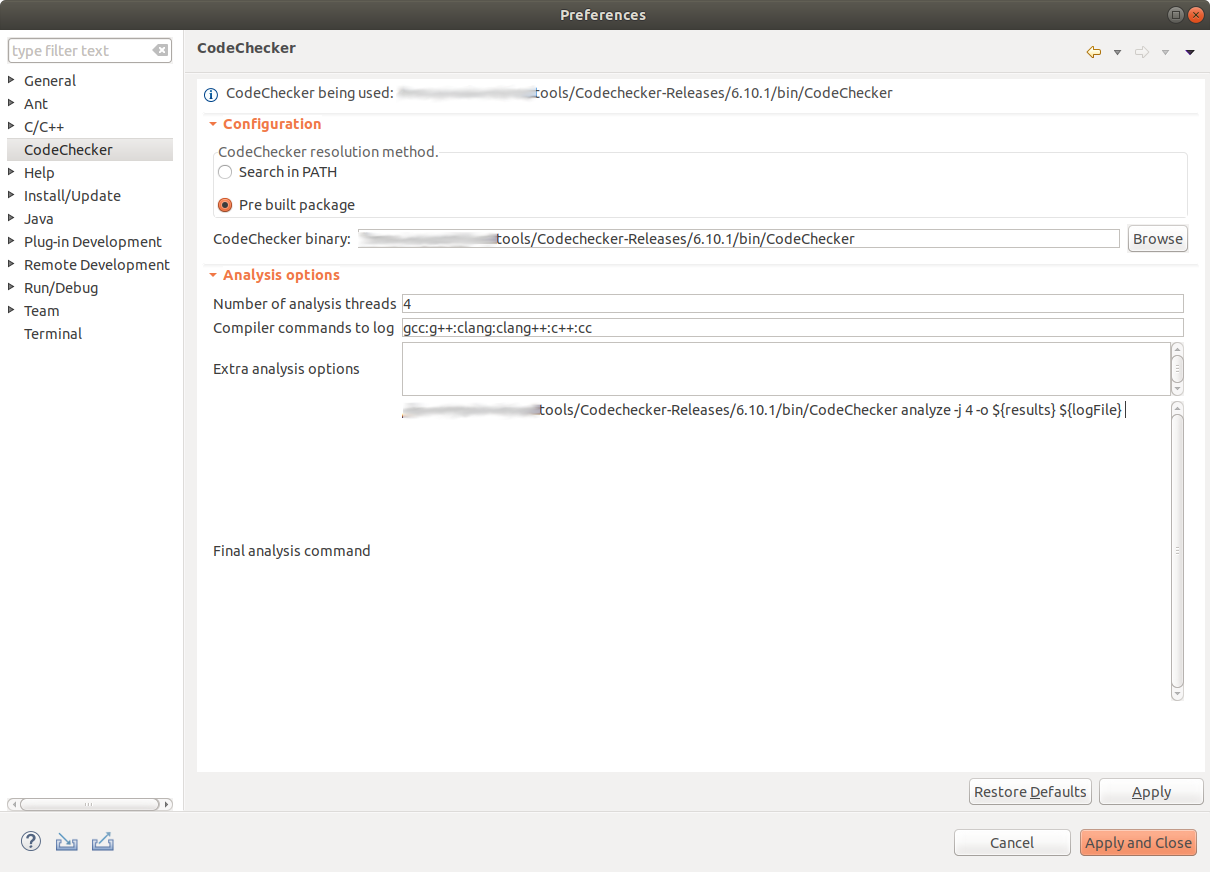Screen dimensions: 1210x872
Task: Click the info icon beside CodeChecker being used
Action: click(211, 95)
